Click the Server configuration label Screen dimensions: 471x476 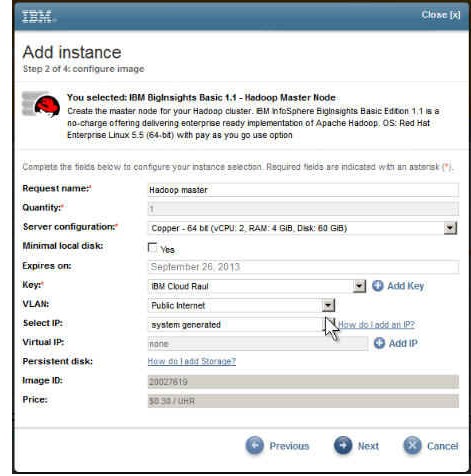click(x=70, y=227)
